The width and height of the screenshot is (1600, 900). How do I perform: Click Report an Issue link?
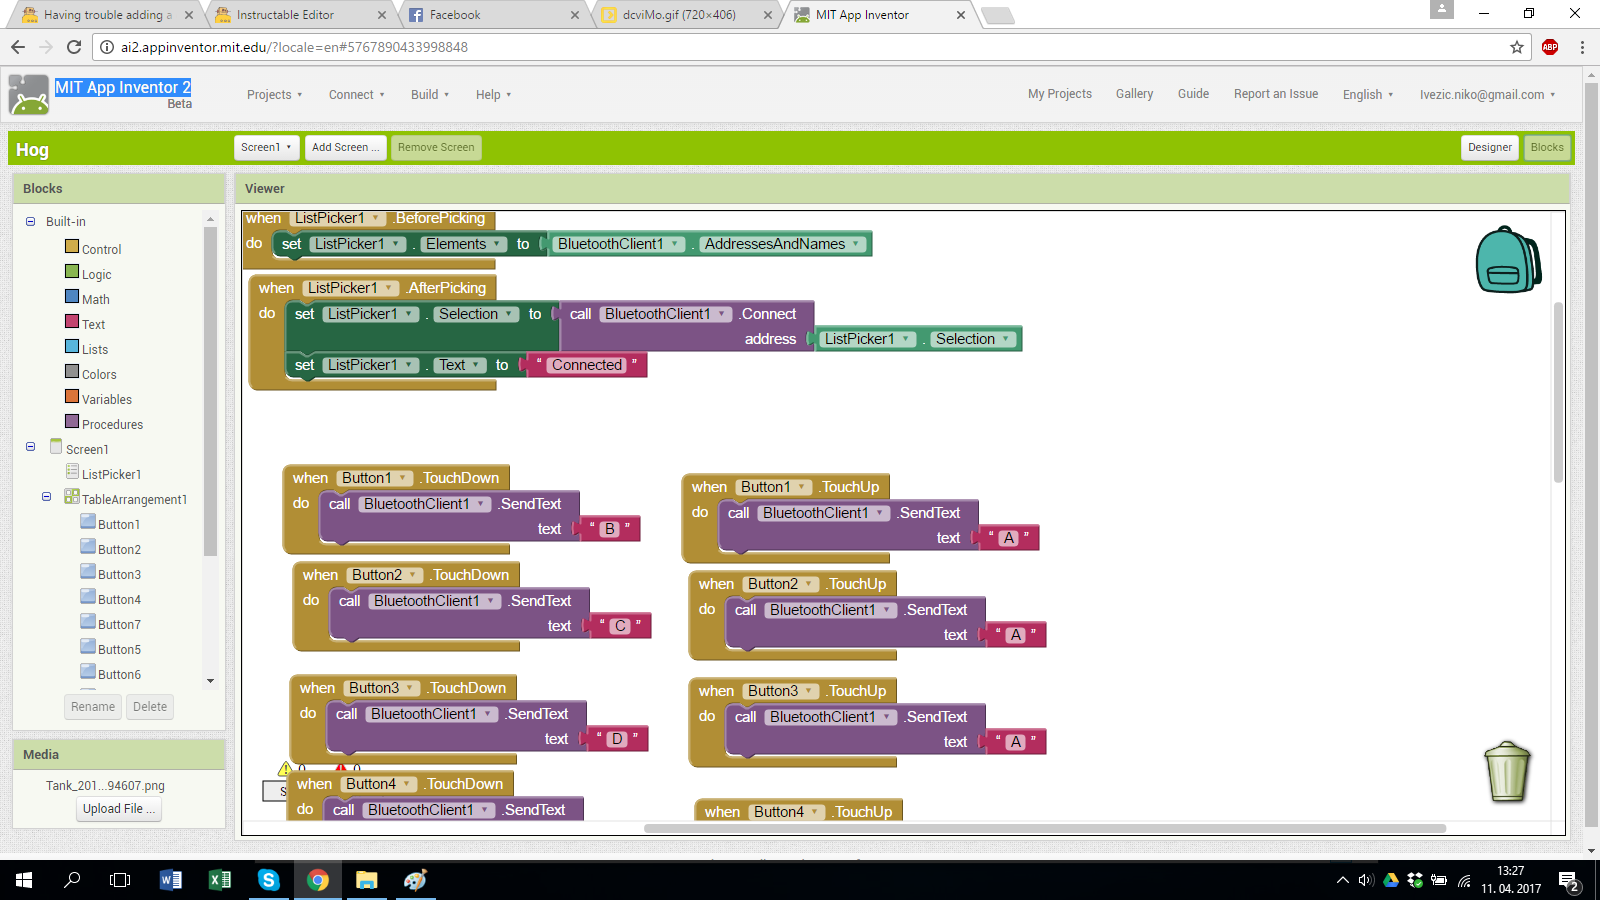(1276, 94)
